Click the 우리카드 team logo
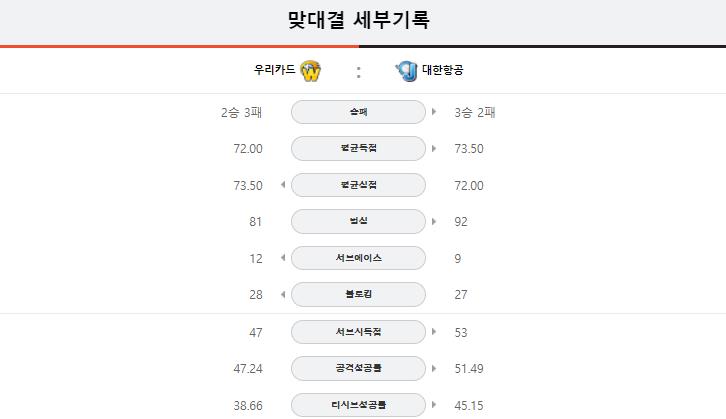The image size is (726, 419). tap(310, 71)
